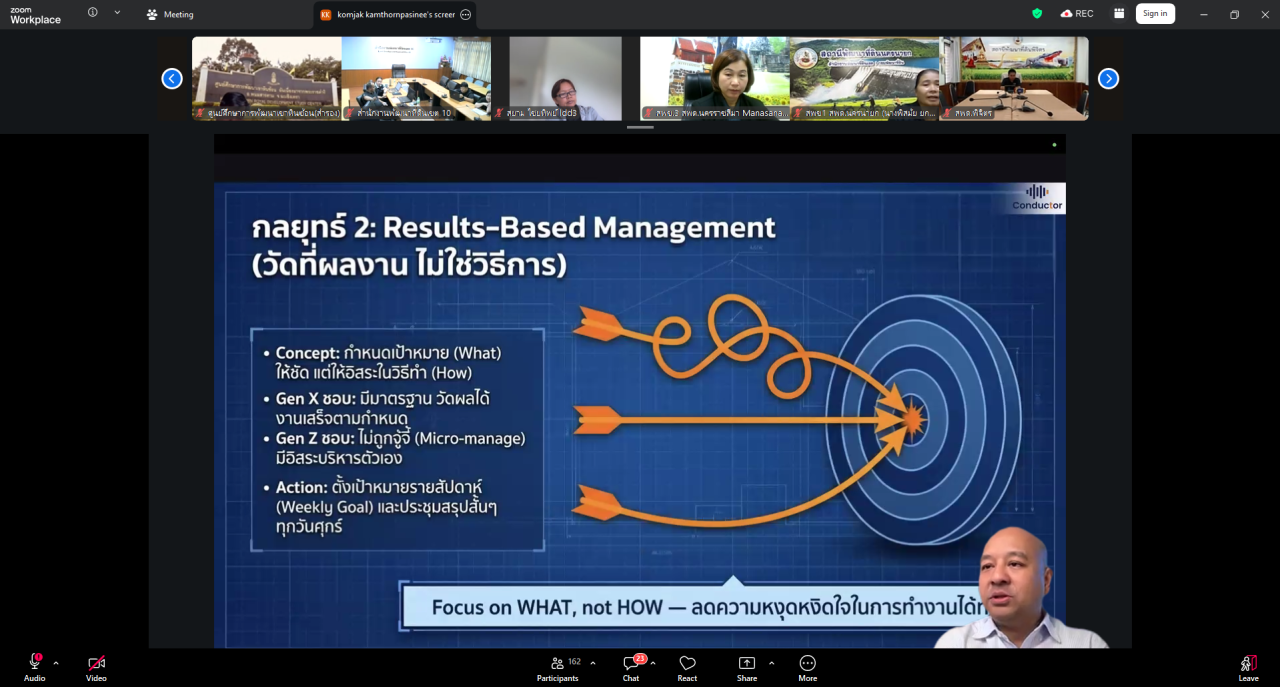This screenshot has width=1280, height=687.
Task: Open options for komjak kamthornpasinee's screen tab
Action: tap(465, 15)
